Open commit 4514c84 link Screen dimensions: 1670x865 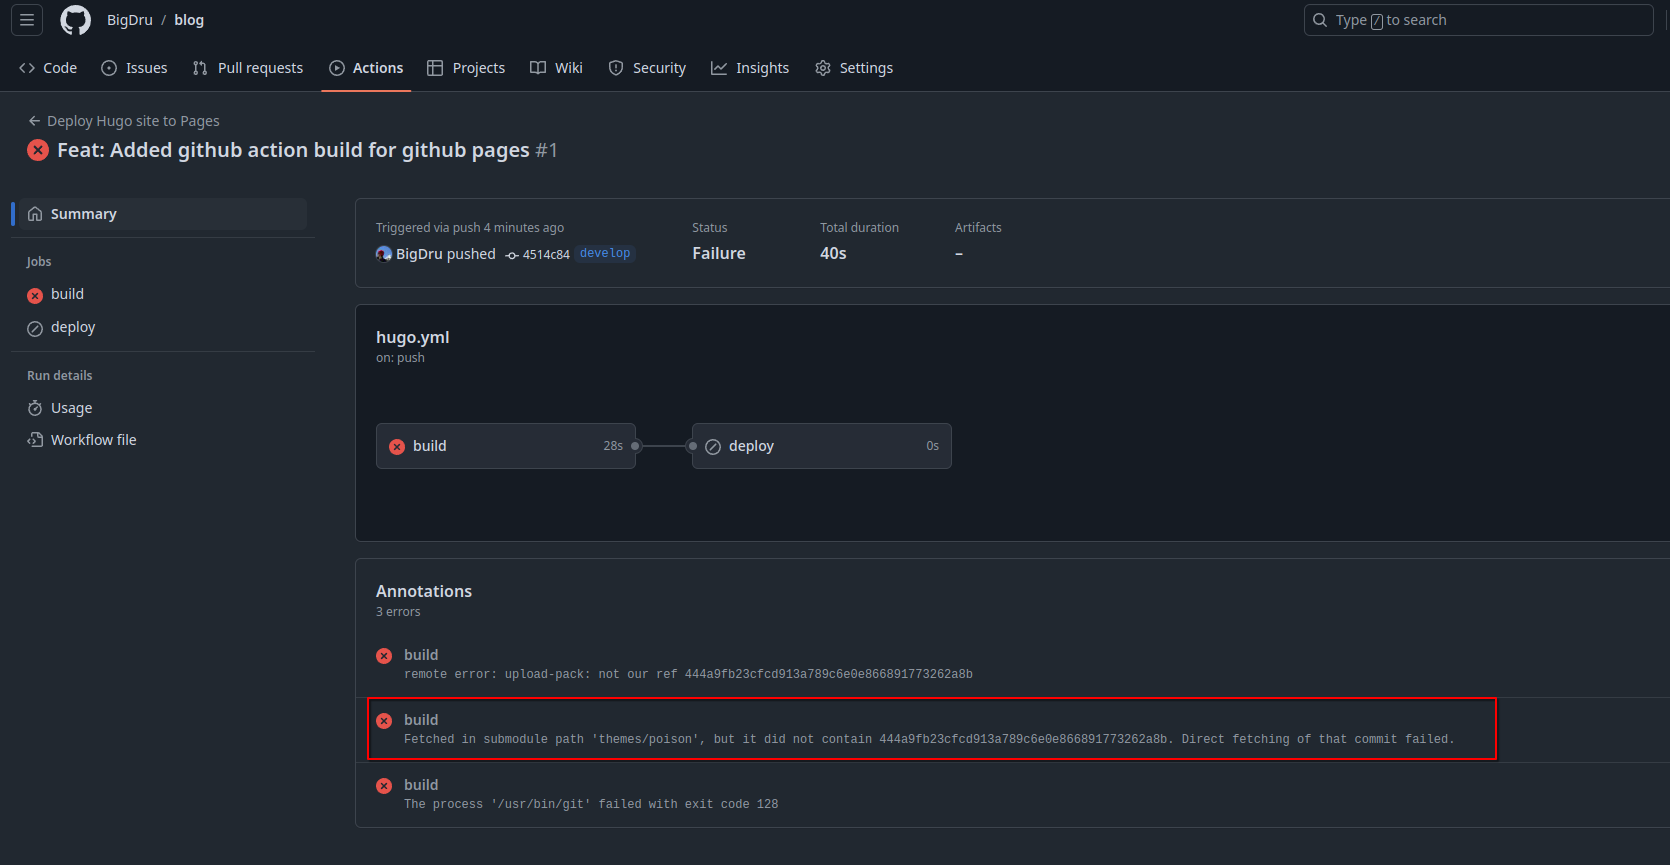click(546, 255)
